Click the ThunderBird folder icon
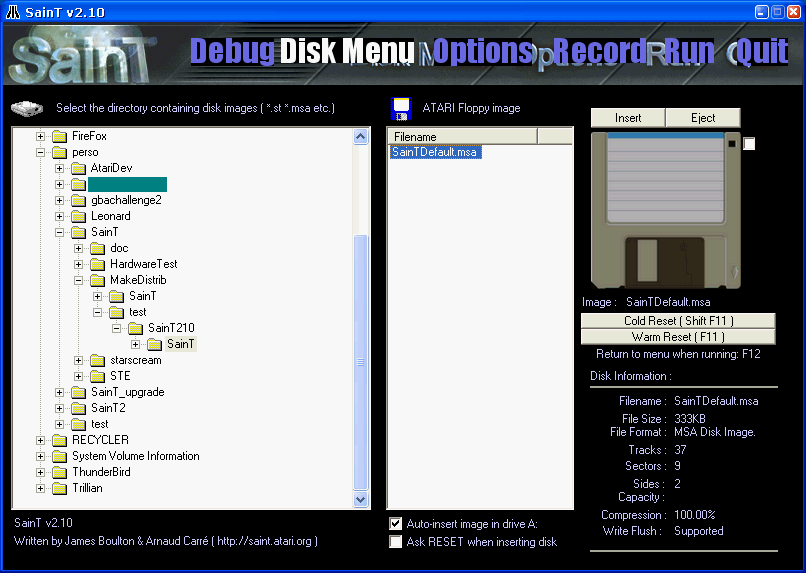The image size is (806, 573). tap(59, 472)
